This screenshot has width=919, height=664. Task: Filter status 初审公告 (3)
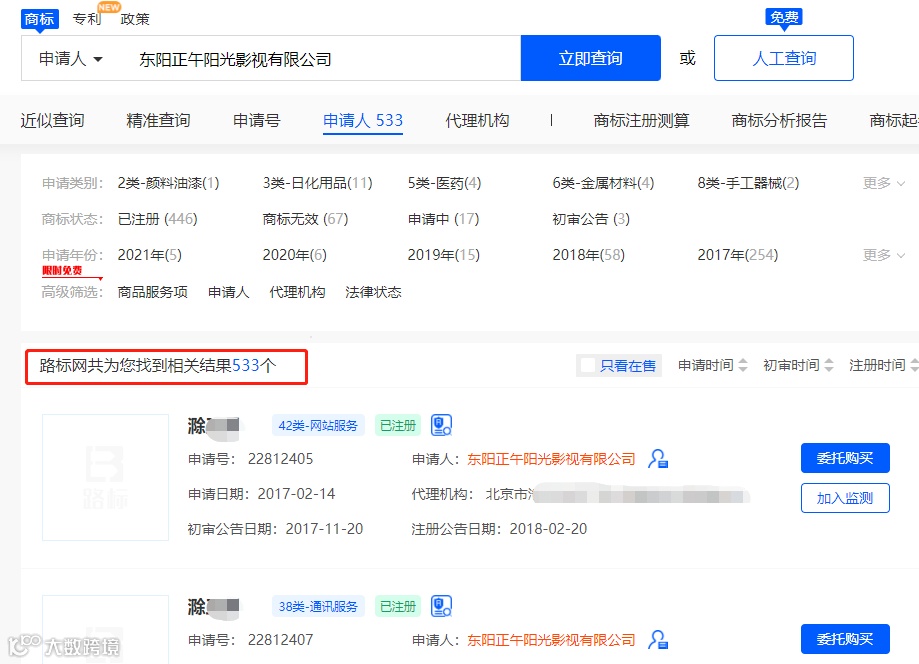coord(591,219)
